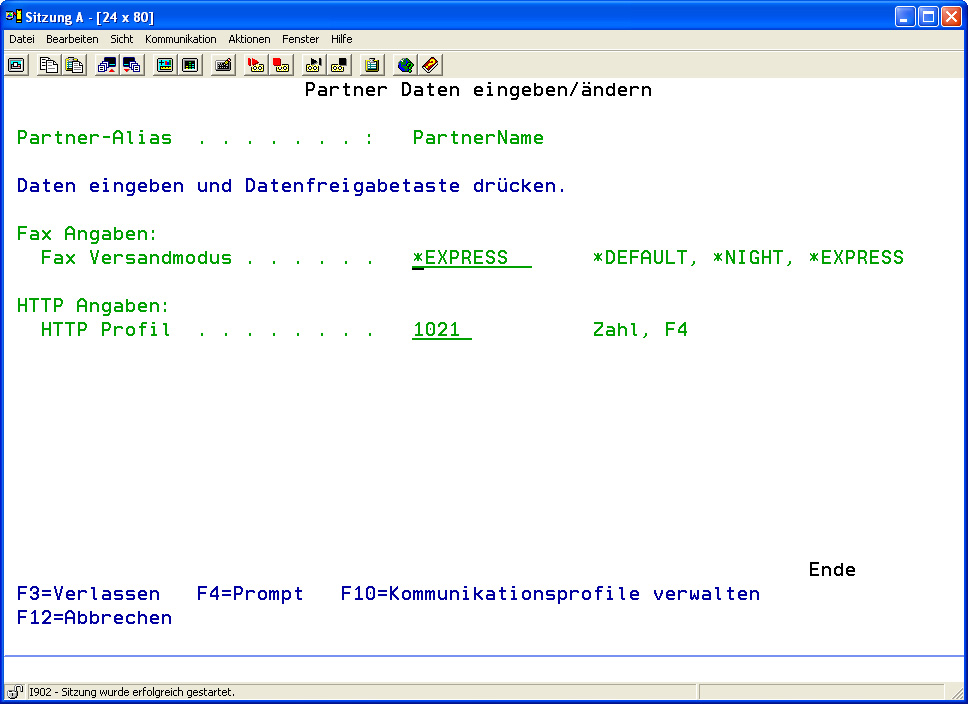The width and height of the screenshot is (968, 704).
Task: Click the help book icon in toolbar
Action: [430, 65]
